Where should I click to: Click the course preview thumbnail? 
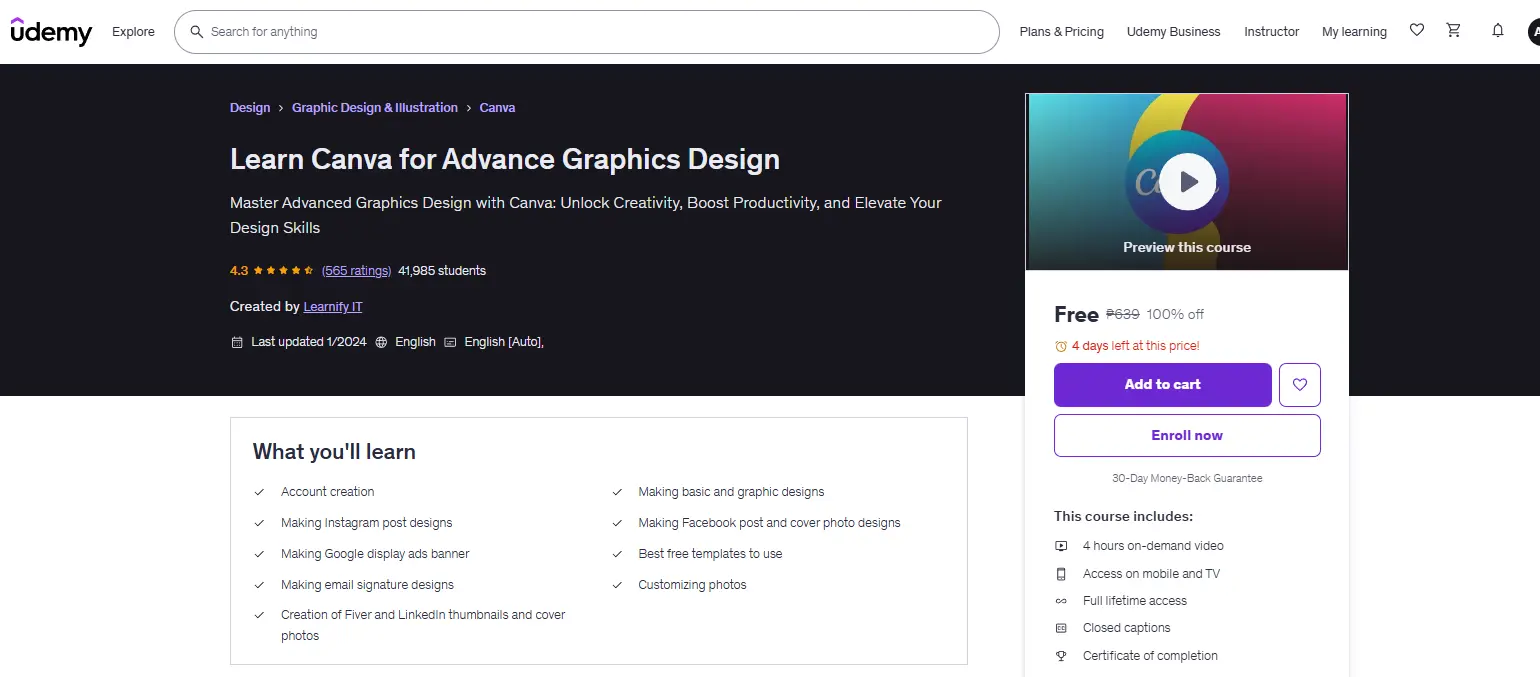(1187, 182)
